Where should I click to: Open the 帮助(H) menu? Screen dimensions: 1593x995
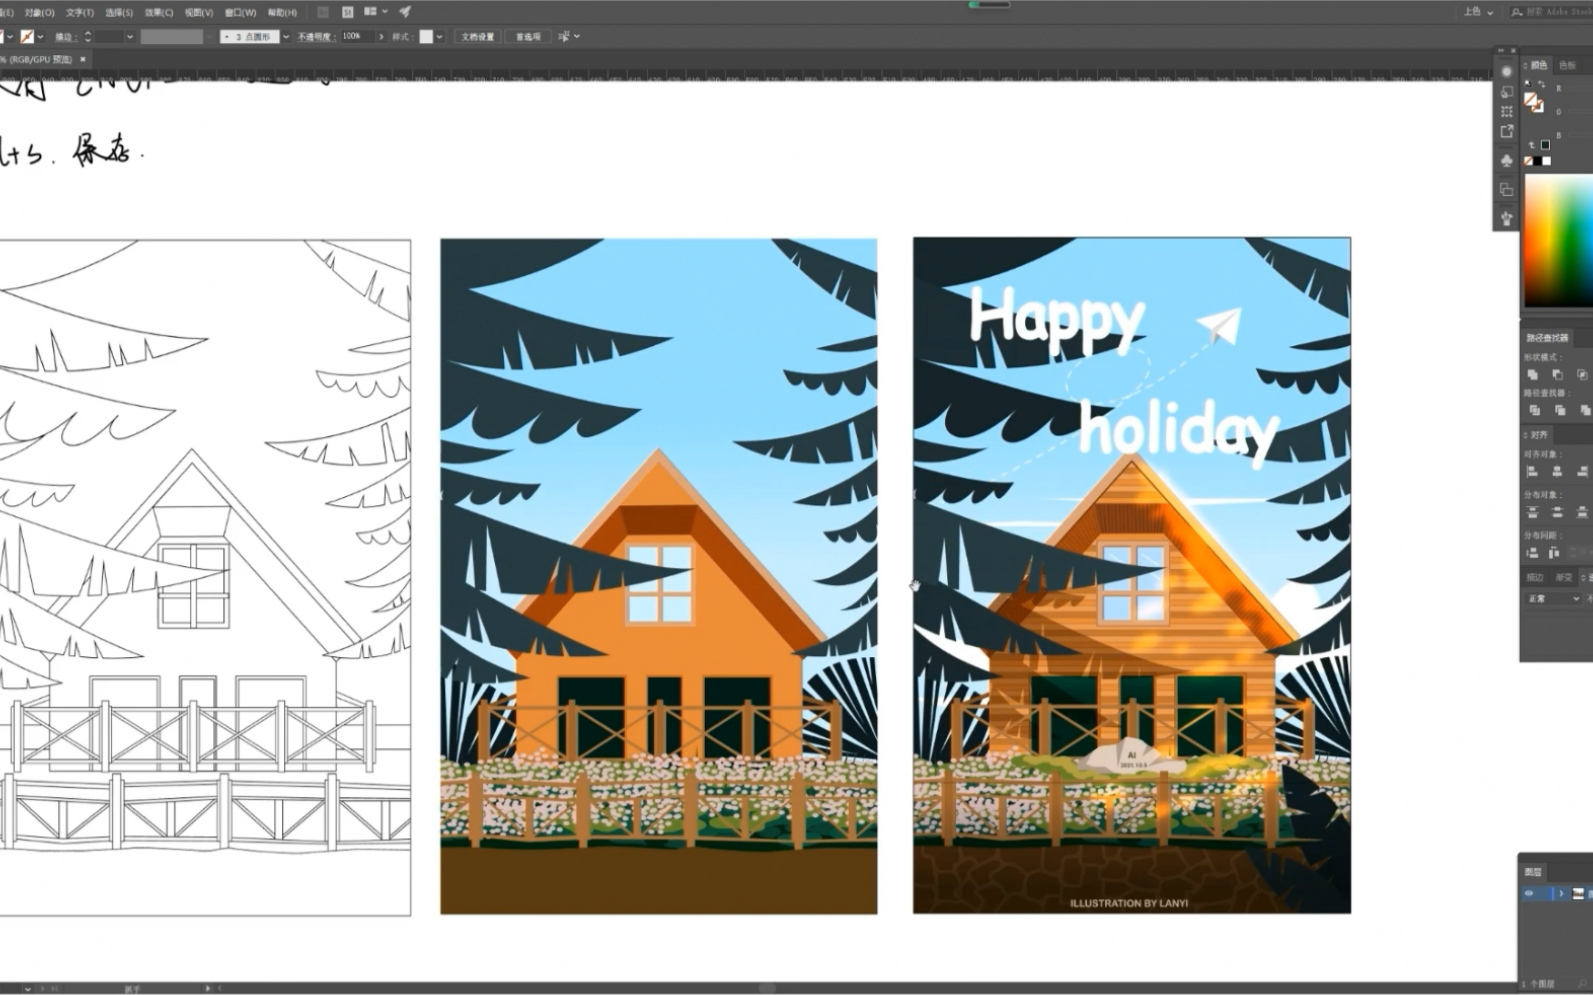point(282,13)
